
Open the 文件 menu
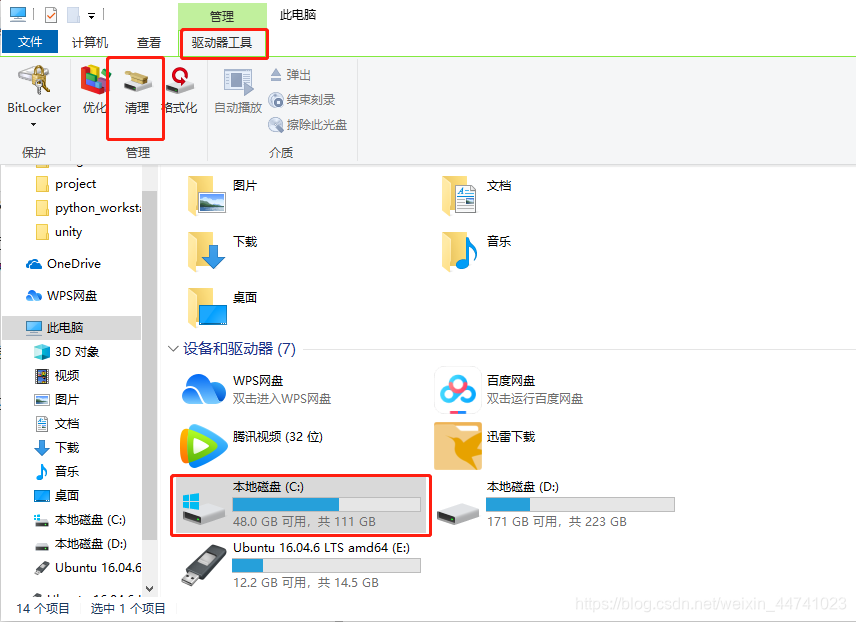coord(30,42)
